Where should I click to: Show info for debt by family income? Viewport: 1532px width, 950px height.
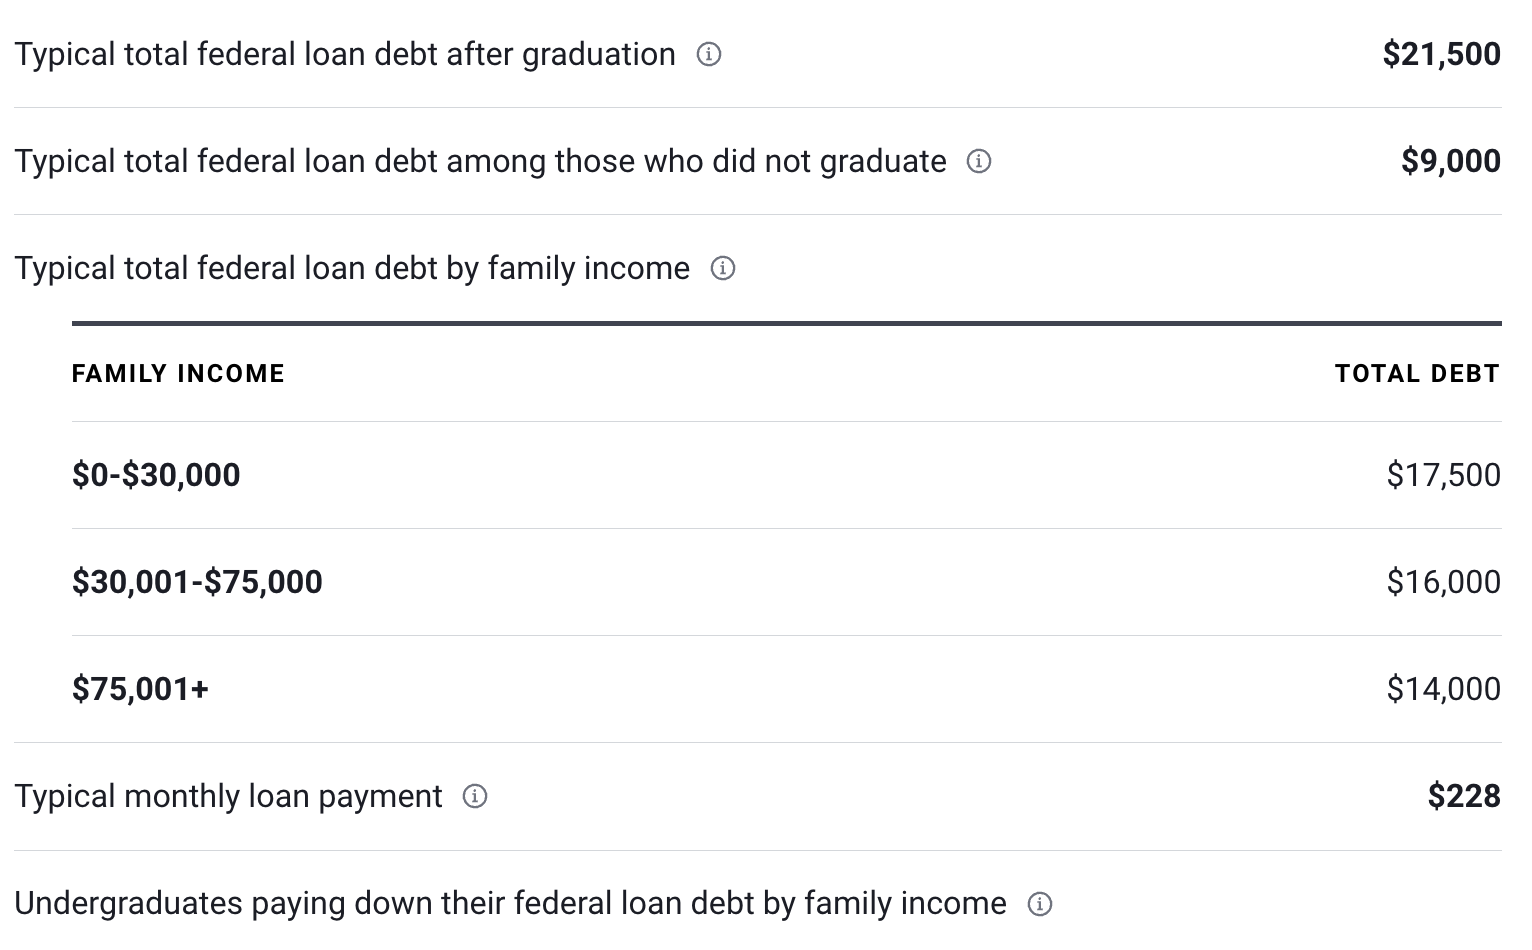tap(722, 268)
